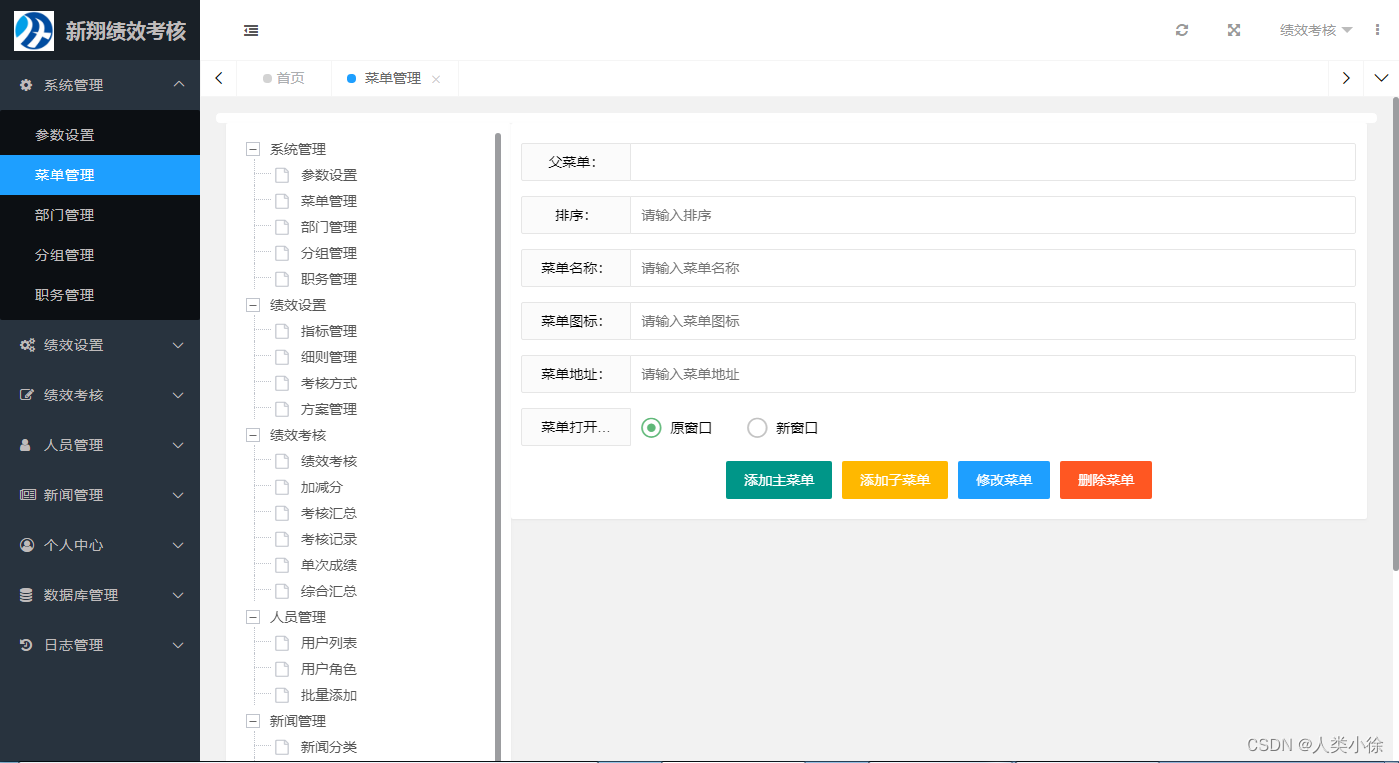Select 用户角色 in the menu tree
Screen dimensions: 1399x763
329,669
